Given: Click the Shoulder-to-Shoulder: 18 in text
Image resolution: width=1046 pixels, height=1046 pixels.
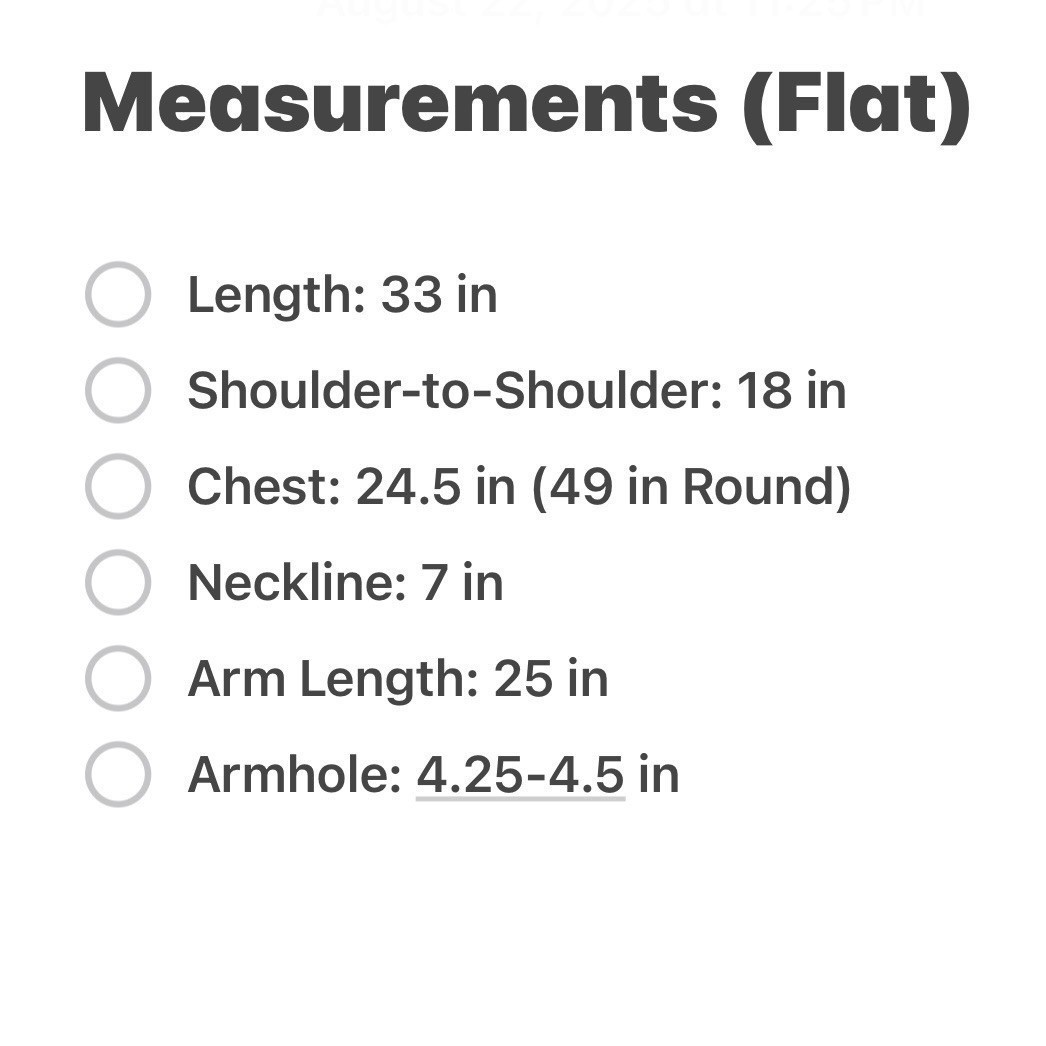Looking at the screenshot, I should coord(516,391).
